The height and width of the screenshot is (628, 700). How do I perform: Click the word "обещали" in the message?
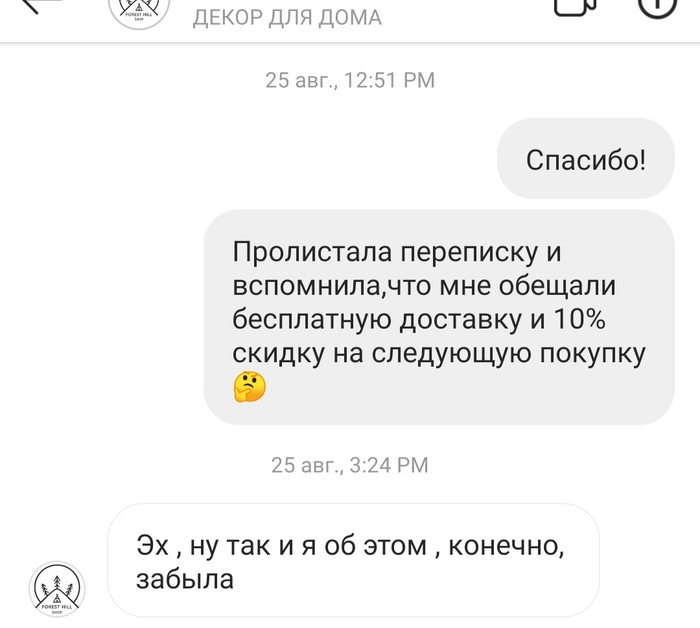[557, 287]
